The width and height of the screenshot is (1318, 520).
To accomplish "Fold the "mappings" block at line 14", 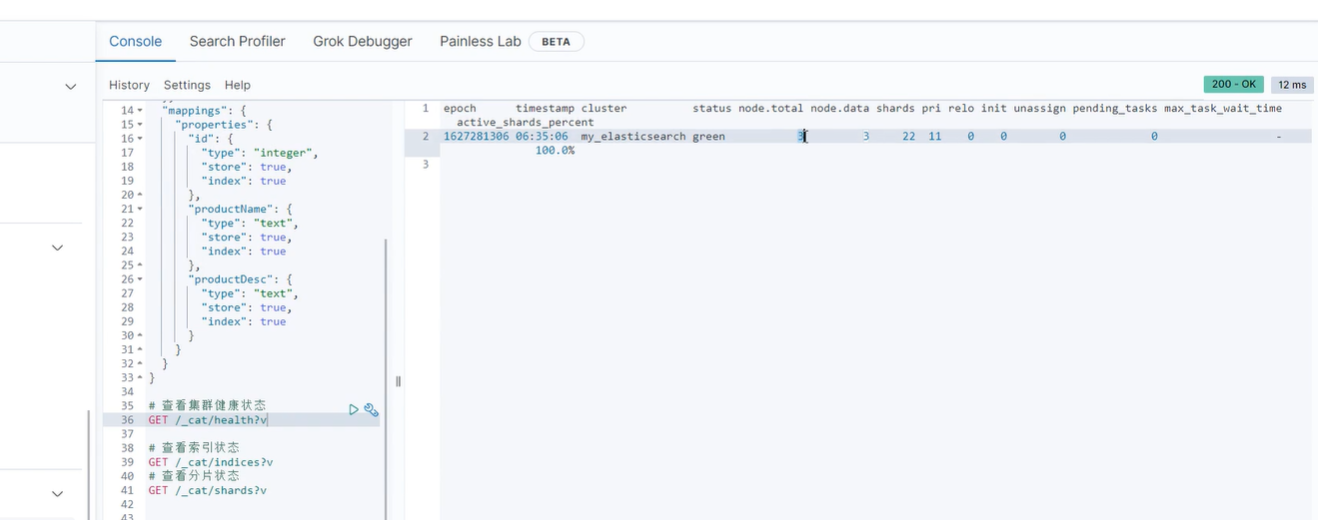I will click(x=140, y=111).
